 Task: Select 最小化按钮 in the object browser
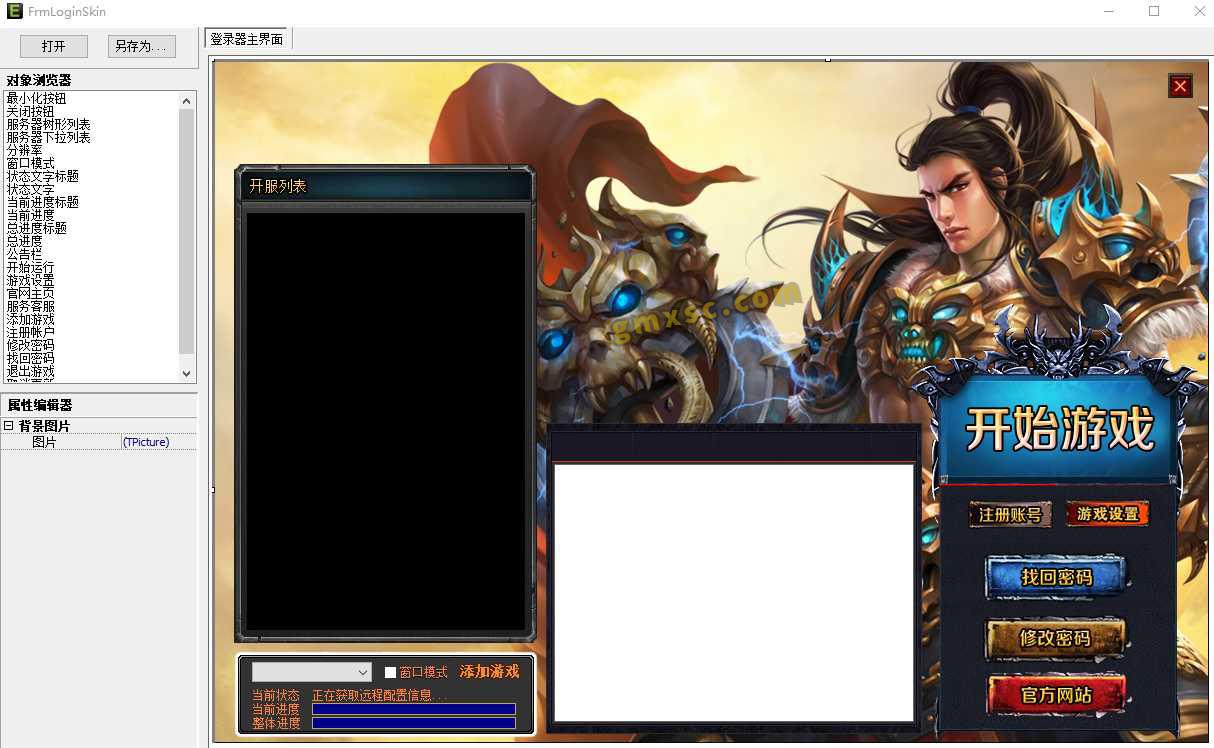[x=36, y=98]
